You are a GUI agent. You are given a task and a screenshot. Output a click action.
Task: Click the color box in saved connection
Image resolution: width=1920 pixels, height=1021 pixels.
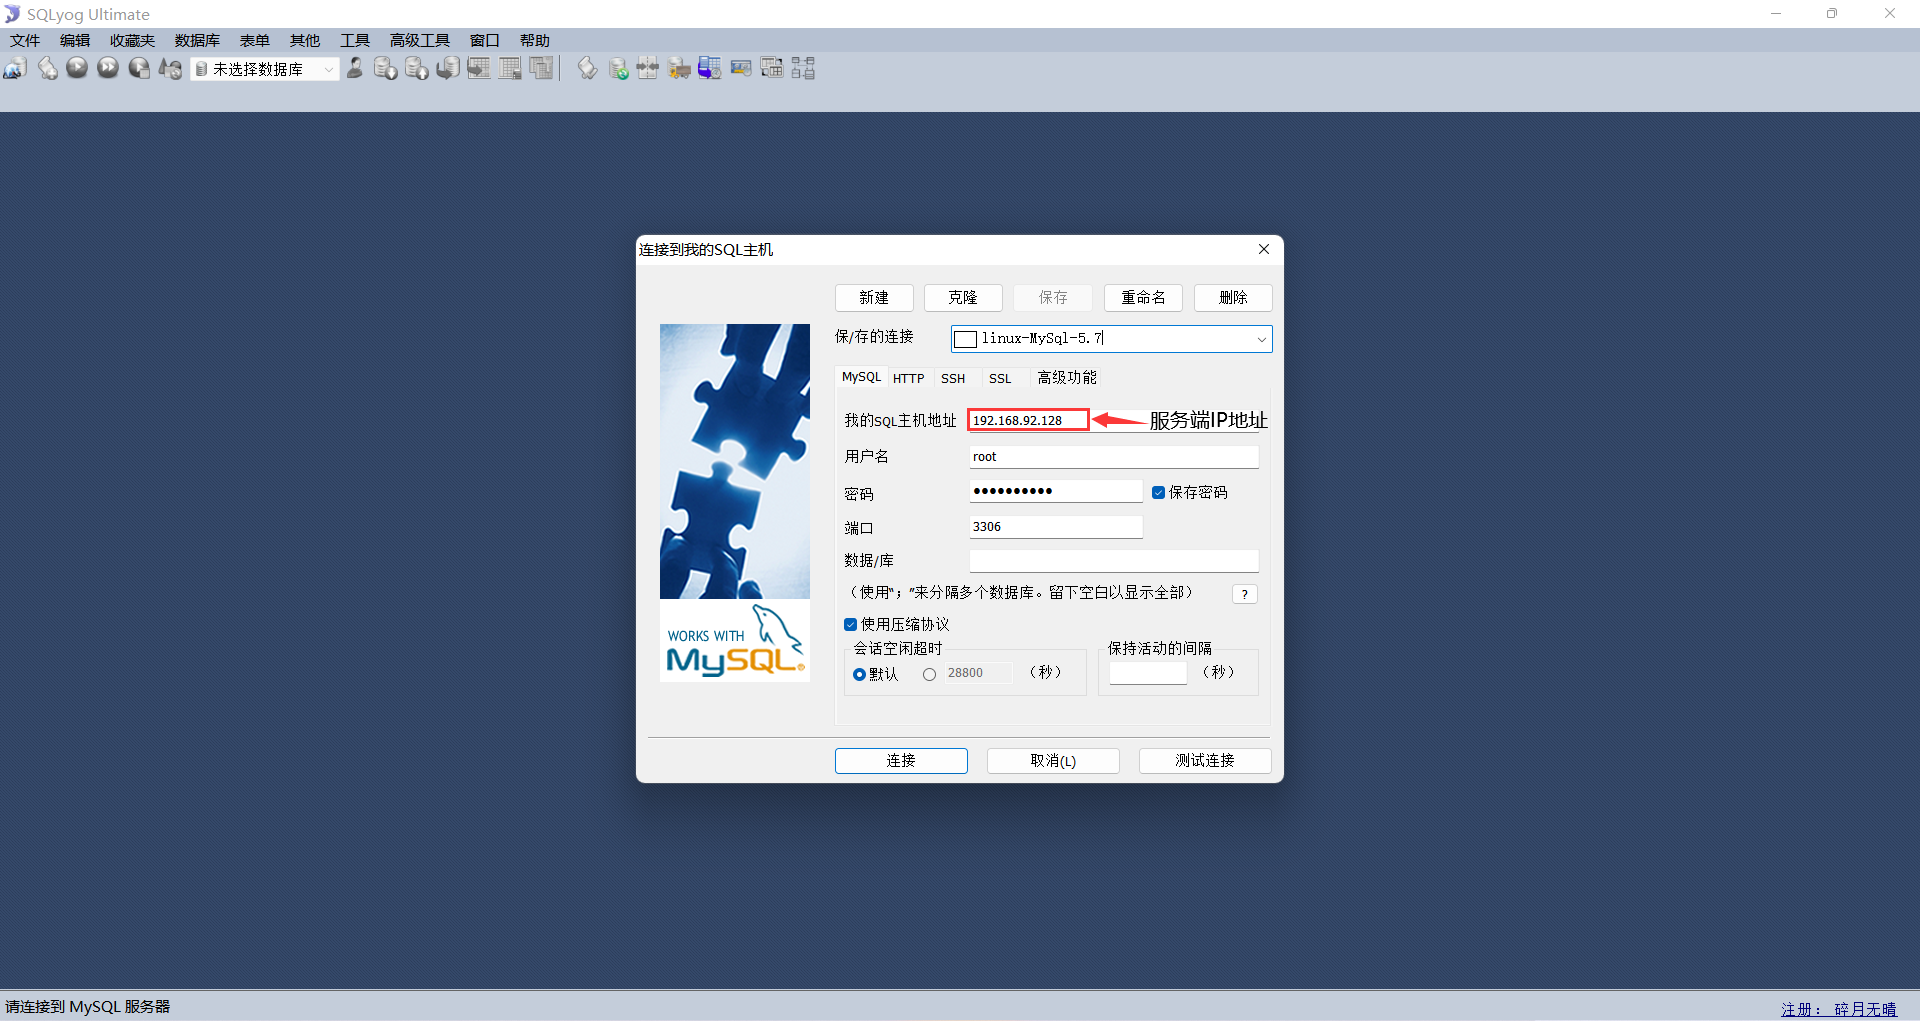tap(965, 339)
